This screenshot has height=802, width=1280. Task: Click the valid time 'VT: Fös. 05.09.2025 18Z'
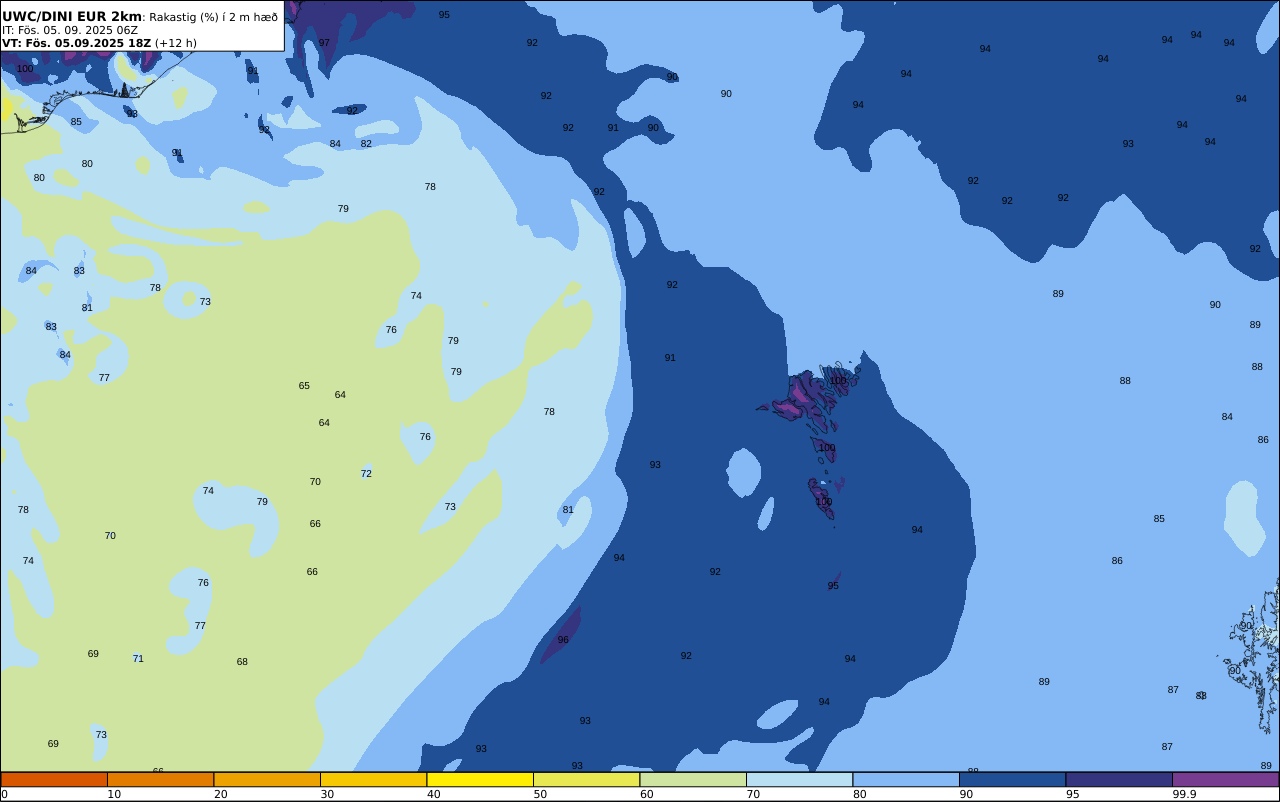76,43
